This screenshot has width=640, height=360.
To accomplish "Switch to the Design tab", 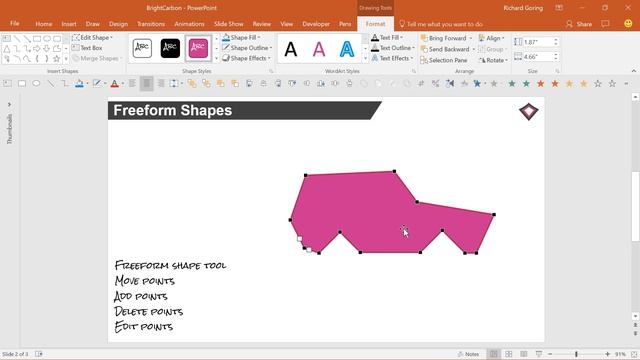I will [118, 24].
